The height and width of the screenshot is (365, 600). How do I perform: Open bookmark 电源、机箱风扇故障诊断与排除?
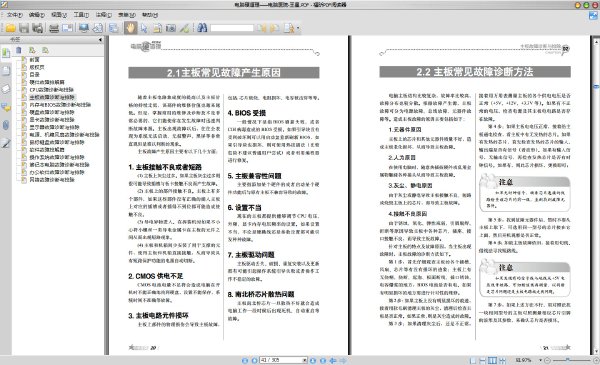click(64, 135)
